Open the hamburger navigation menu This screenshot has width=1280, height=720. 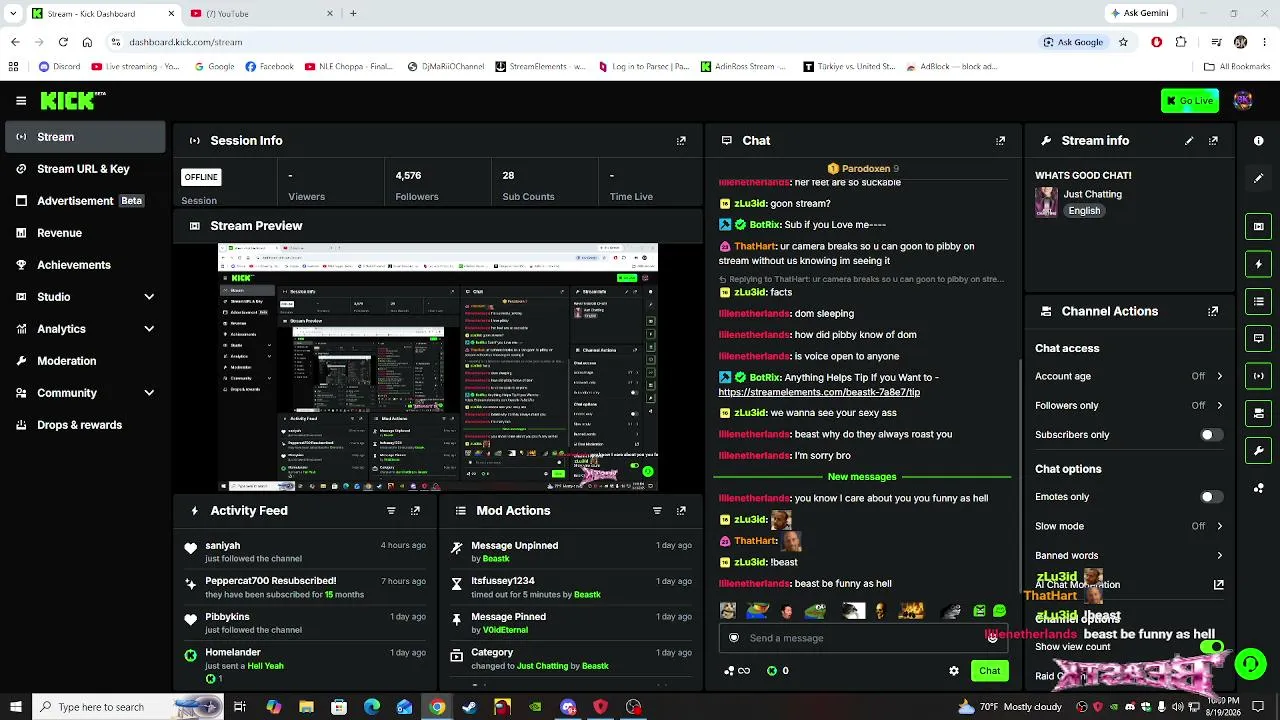[21, 101]
